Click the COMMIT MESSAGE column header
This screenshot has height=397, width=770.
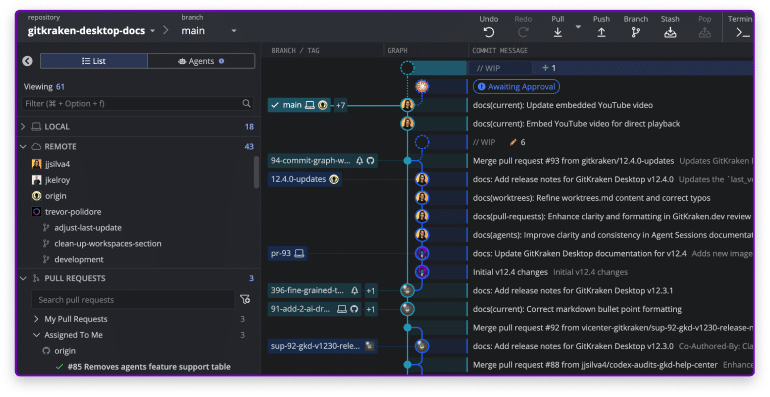499,51
